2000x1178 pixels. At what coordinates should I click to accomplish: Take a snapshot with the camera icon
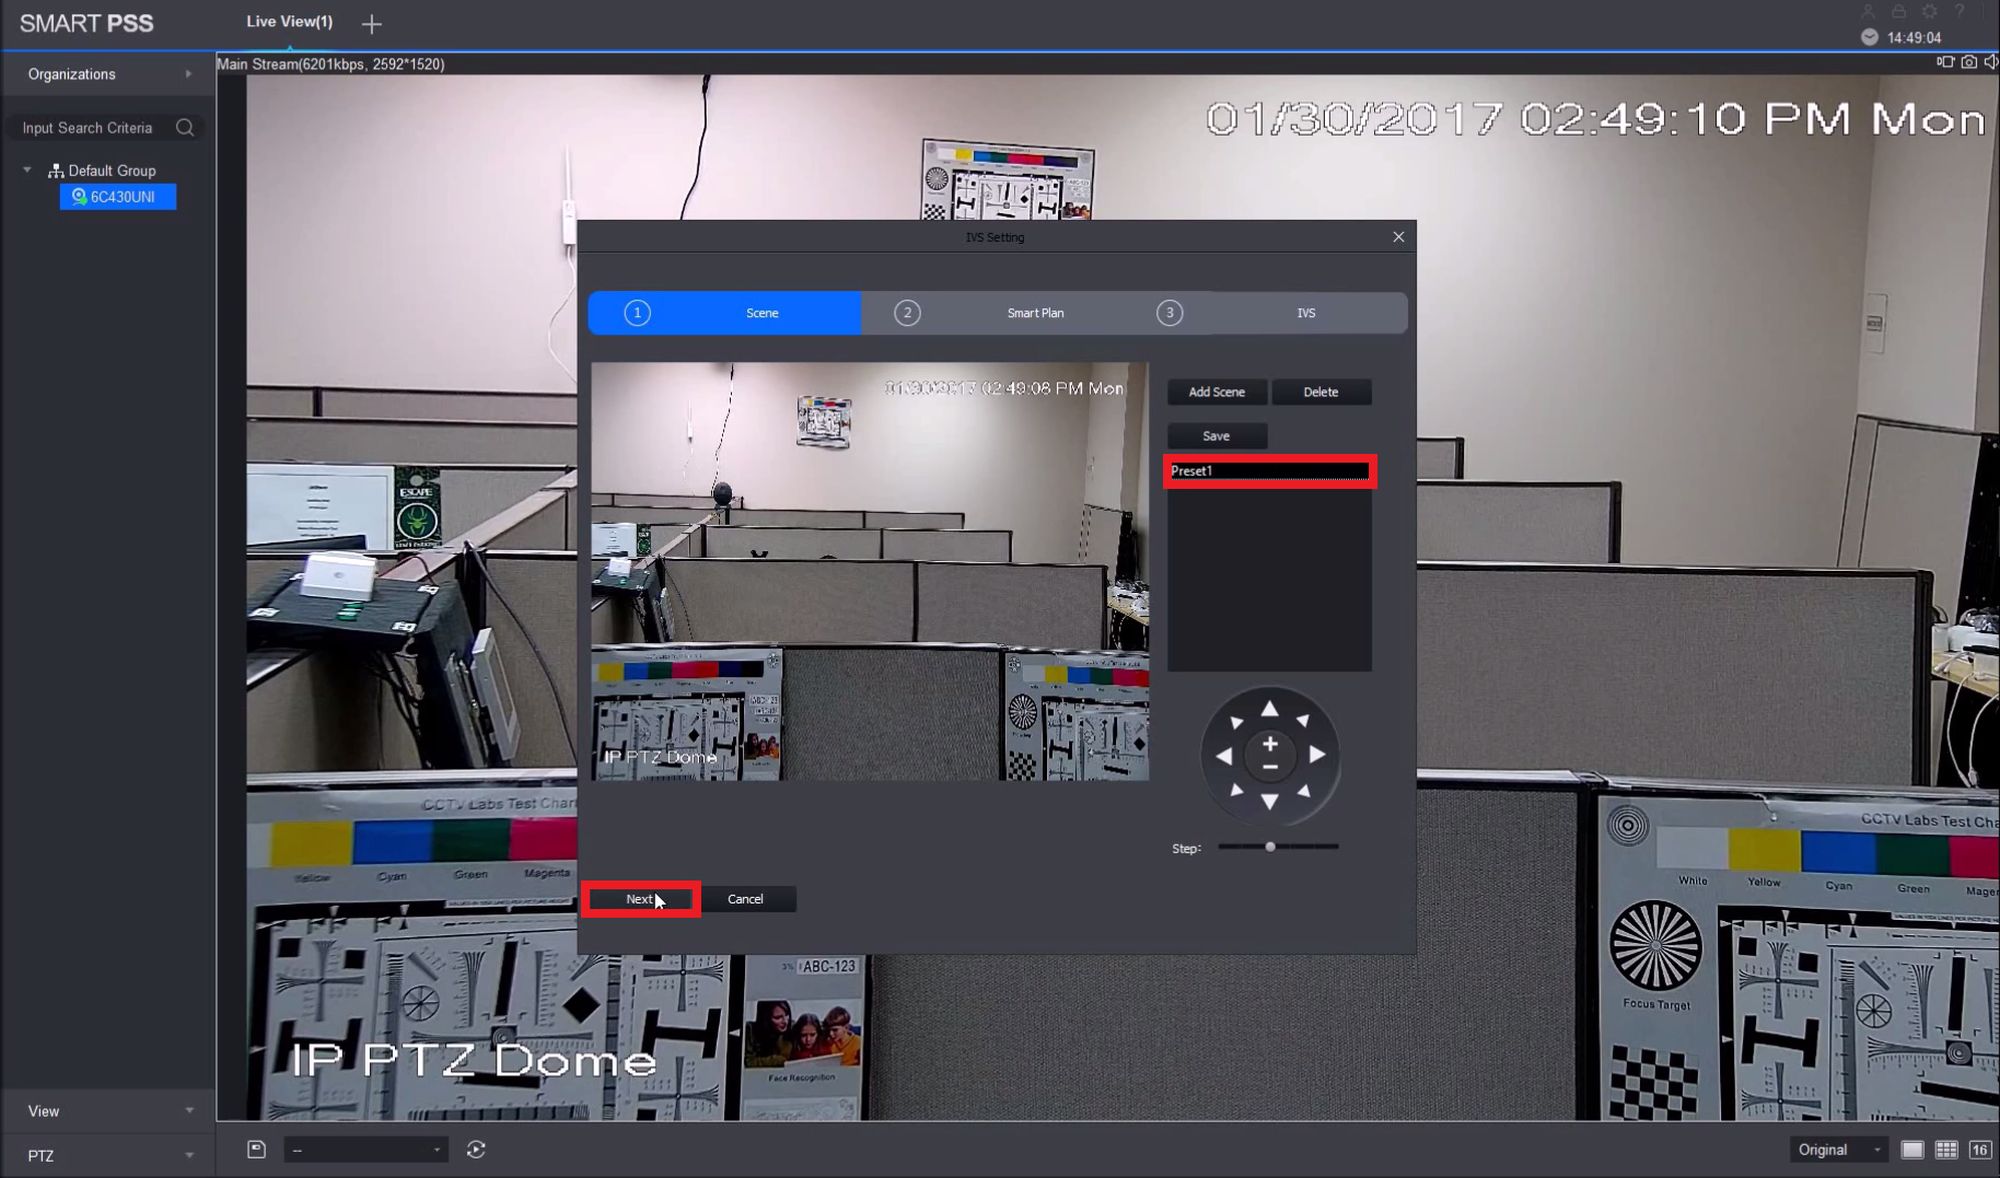pyautogui.click(x=1968, y=62)
